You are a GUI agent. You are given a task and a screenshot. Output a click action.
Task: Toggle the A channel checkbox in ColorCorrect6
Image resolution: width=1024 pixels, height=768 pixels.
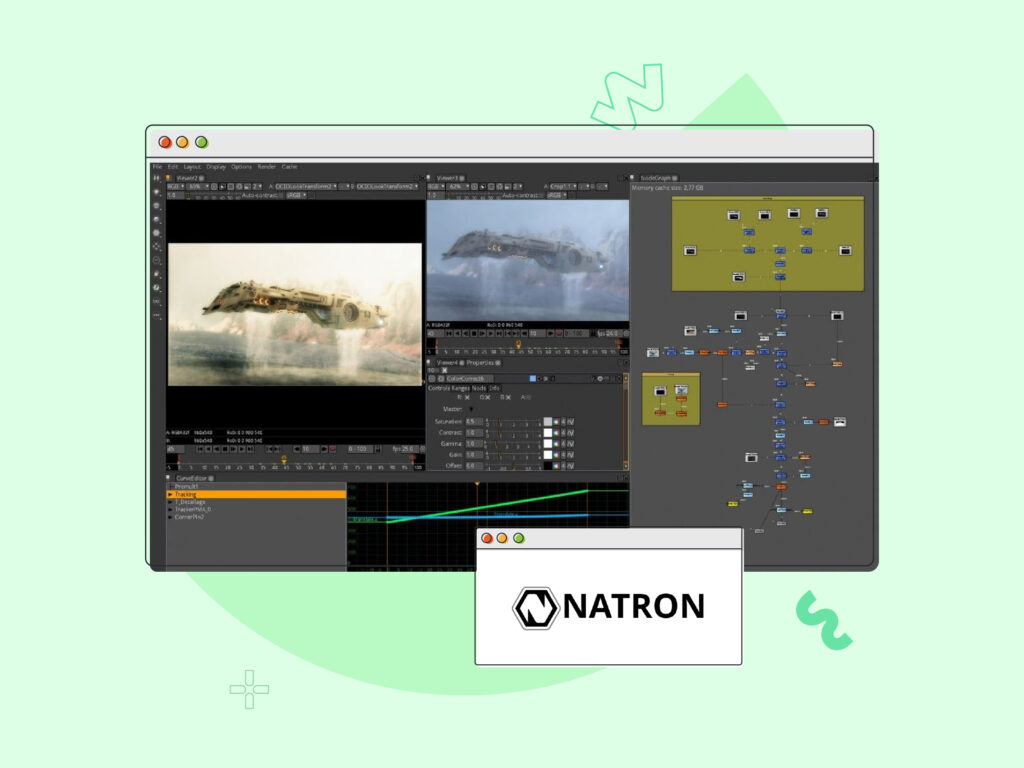(528, 397)
